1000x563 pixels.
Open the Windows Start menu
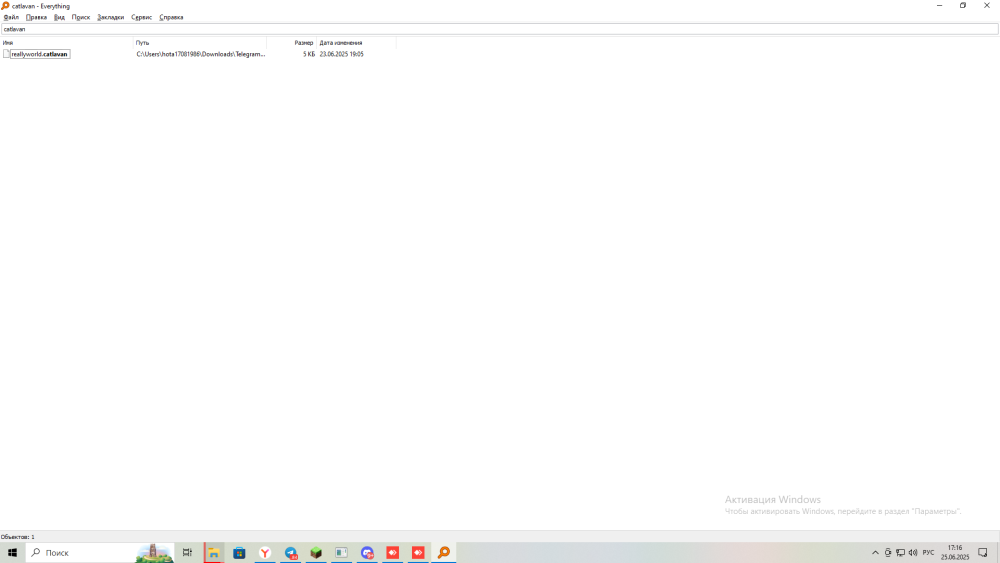point(12,553)
